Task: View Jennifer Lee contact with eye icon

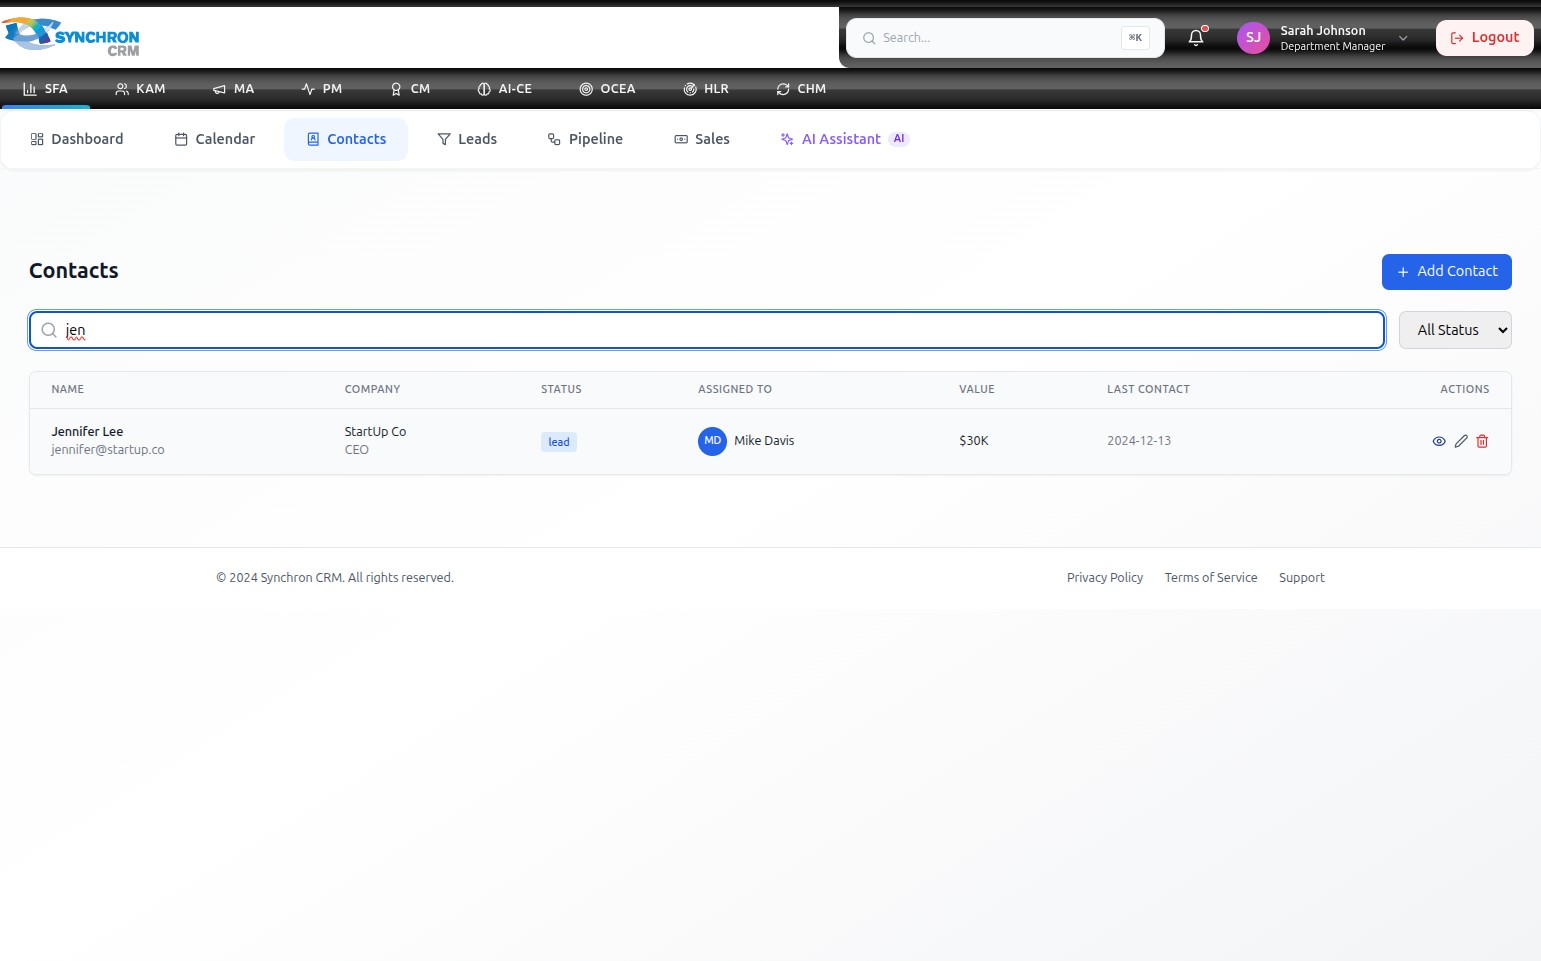Action: 1439,441
